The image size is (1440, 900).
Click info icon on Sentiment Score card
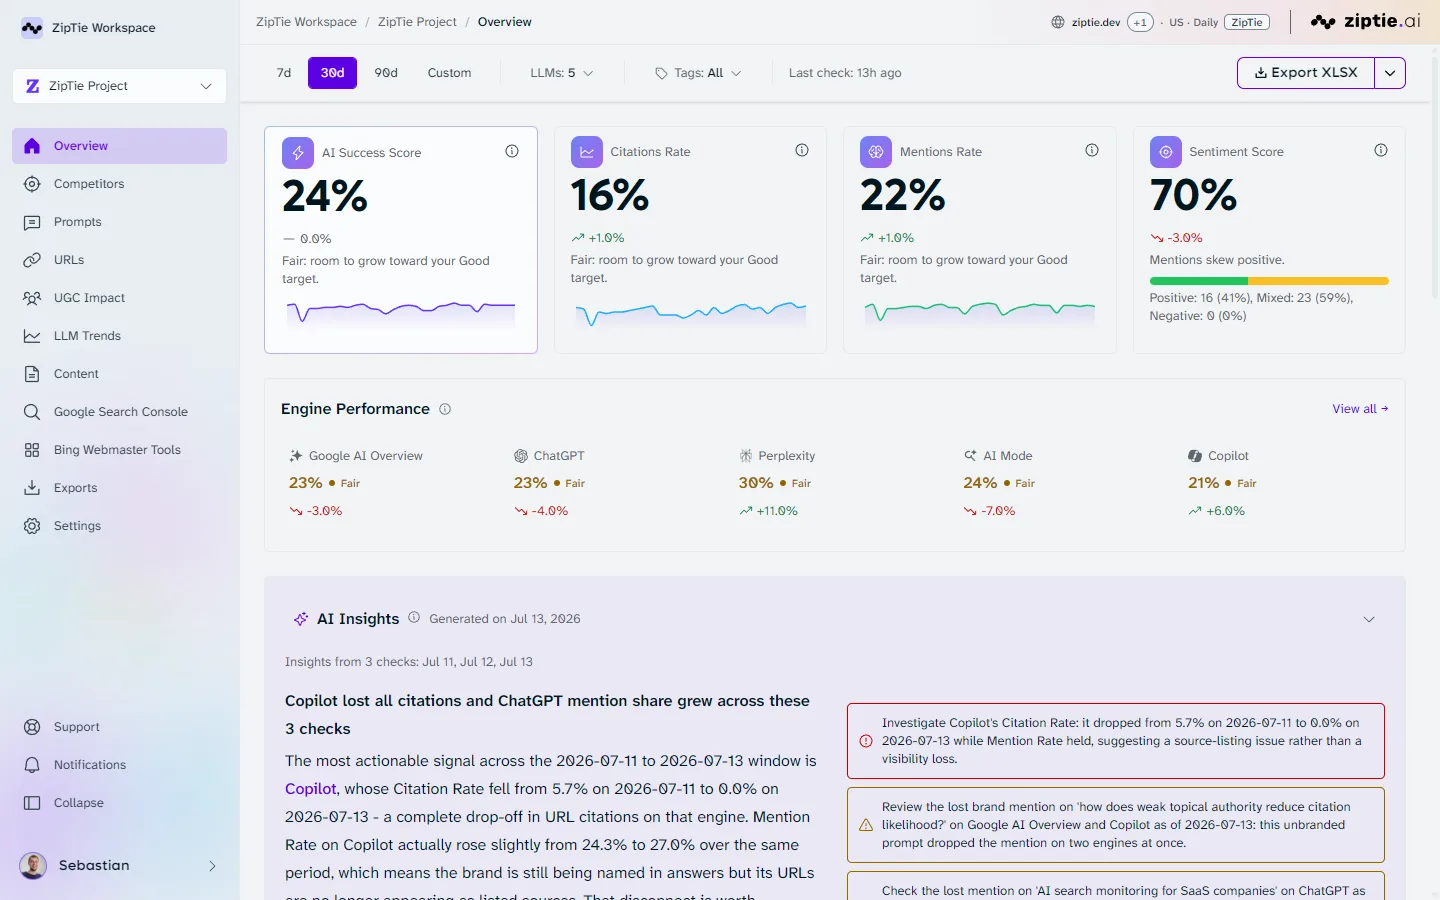tap(1381, 151)
